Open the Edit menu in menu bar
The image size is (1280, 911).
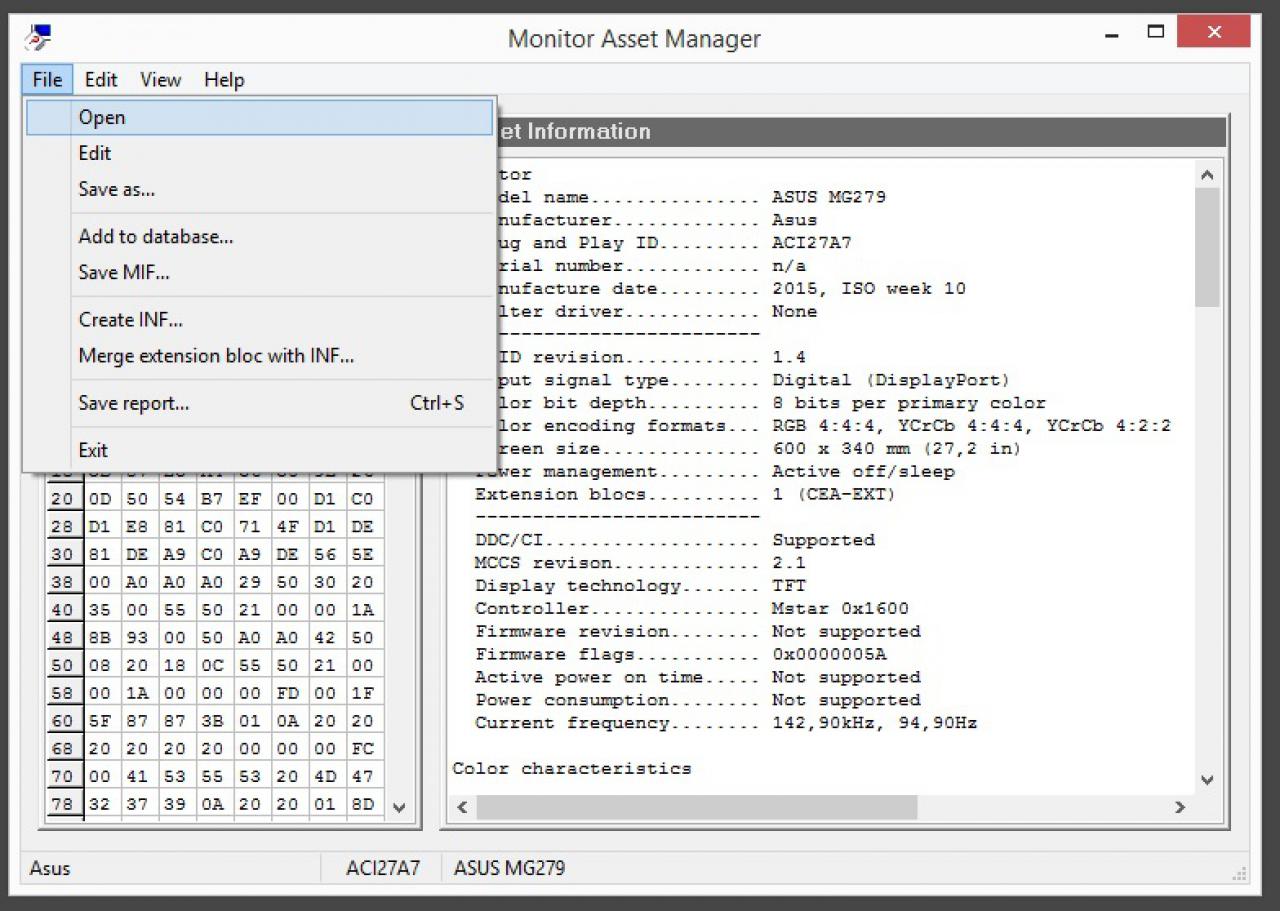[101, 80]
